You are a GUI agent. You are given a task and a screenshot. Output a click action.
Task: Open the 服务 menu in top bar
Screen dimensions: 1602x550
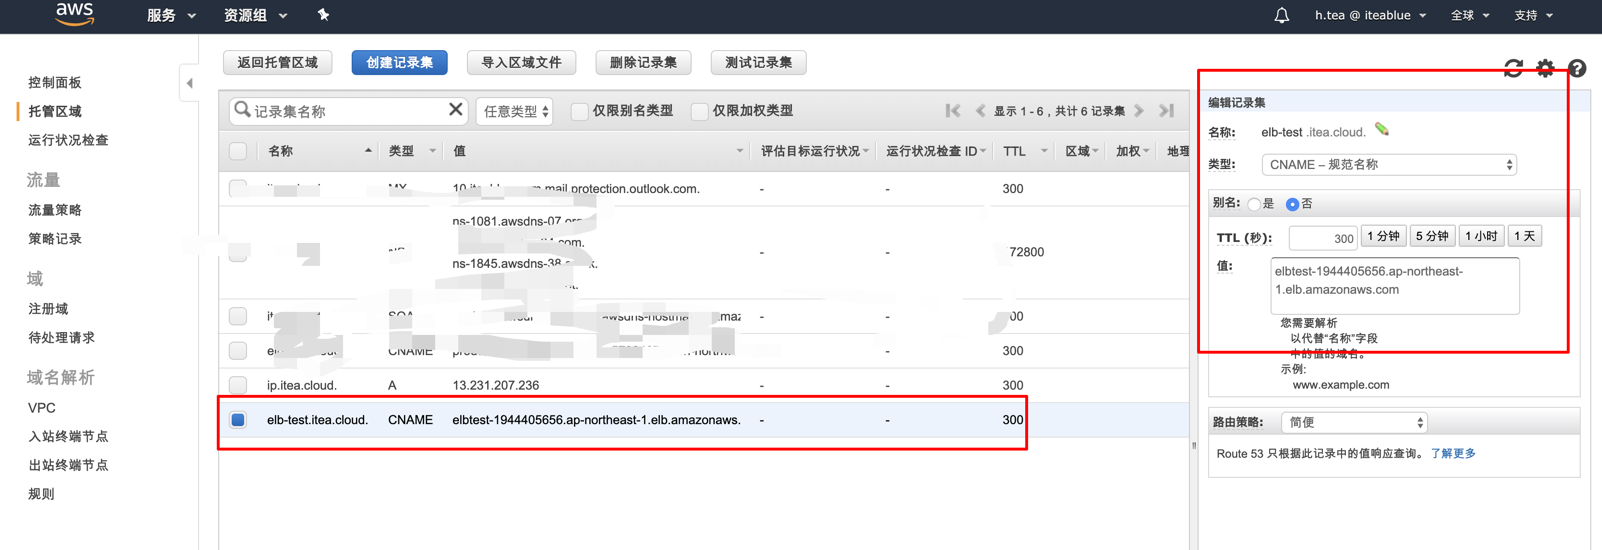point(171,16)
